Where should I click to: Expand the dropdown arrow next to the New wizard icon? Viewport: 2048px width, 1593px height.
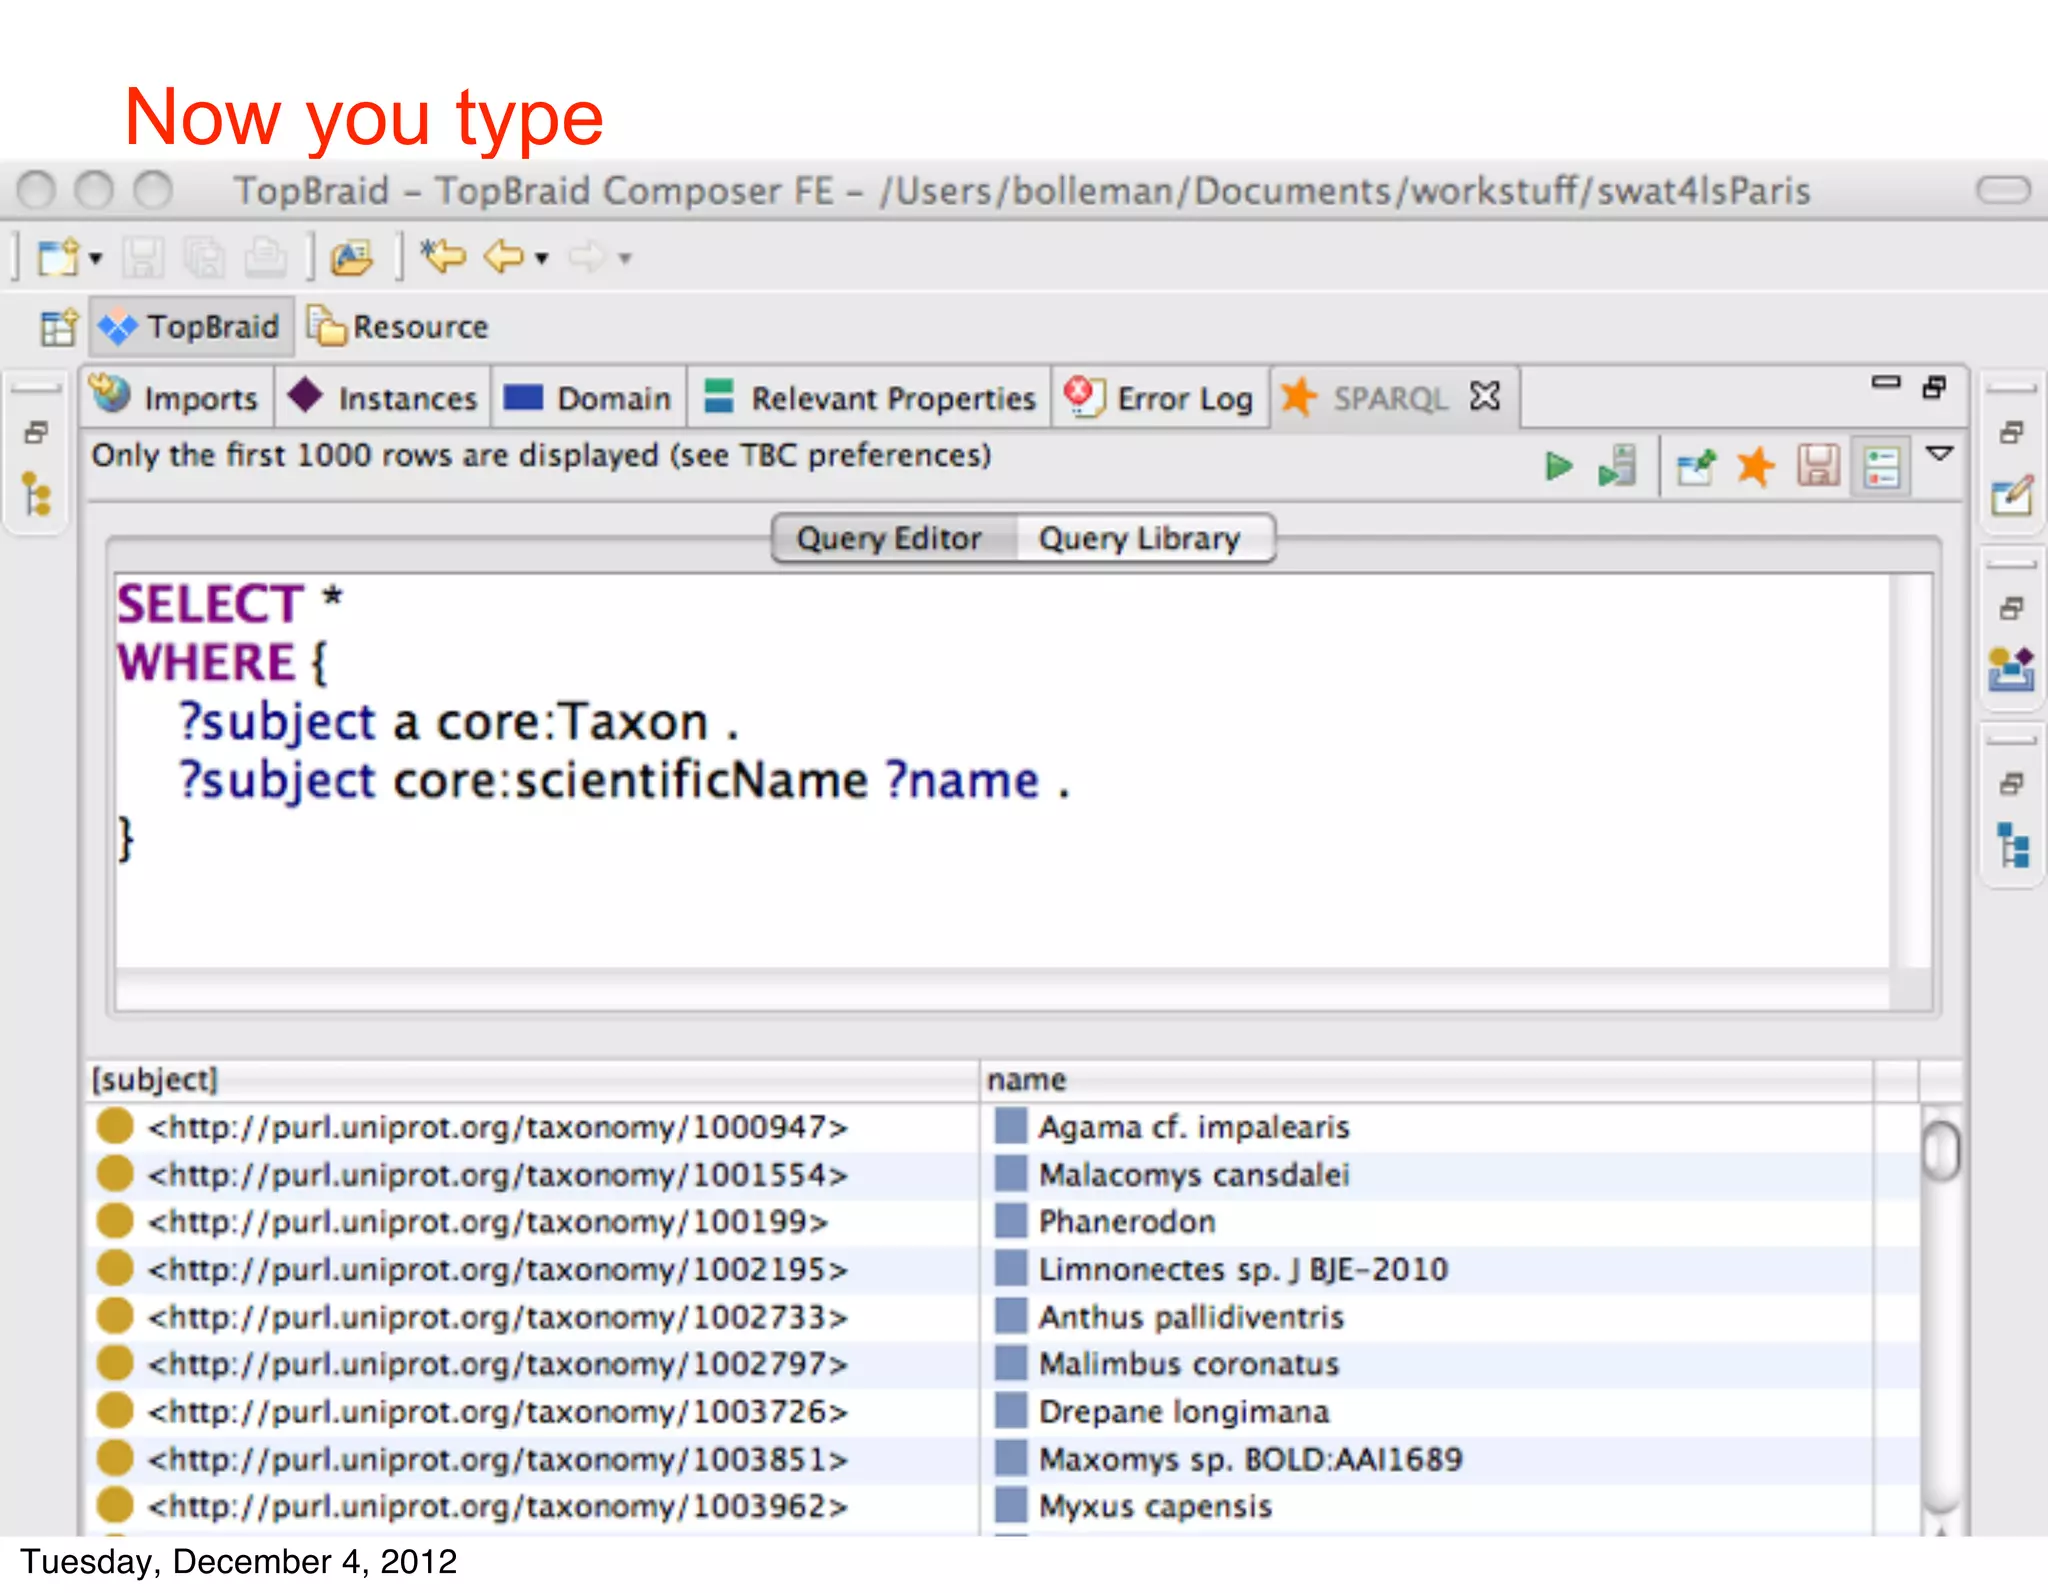coord(96,259)
